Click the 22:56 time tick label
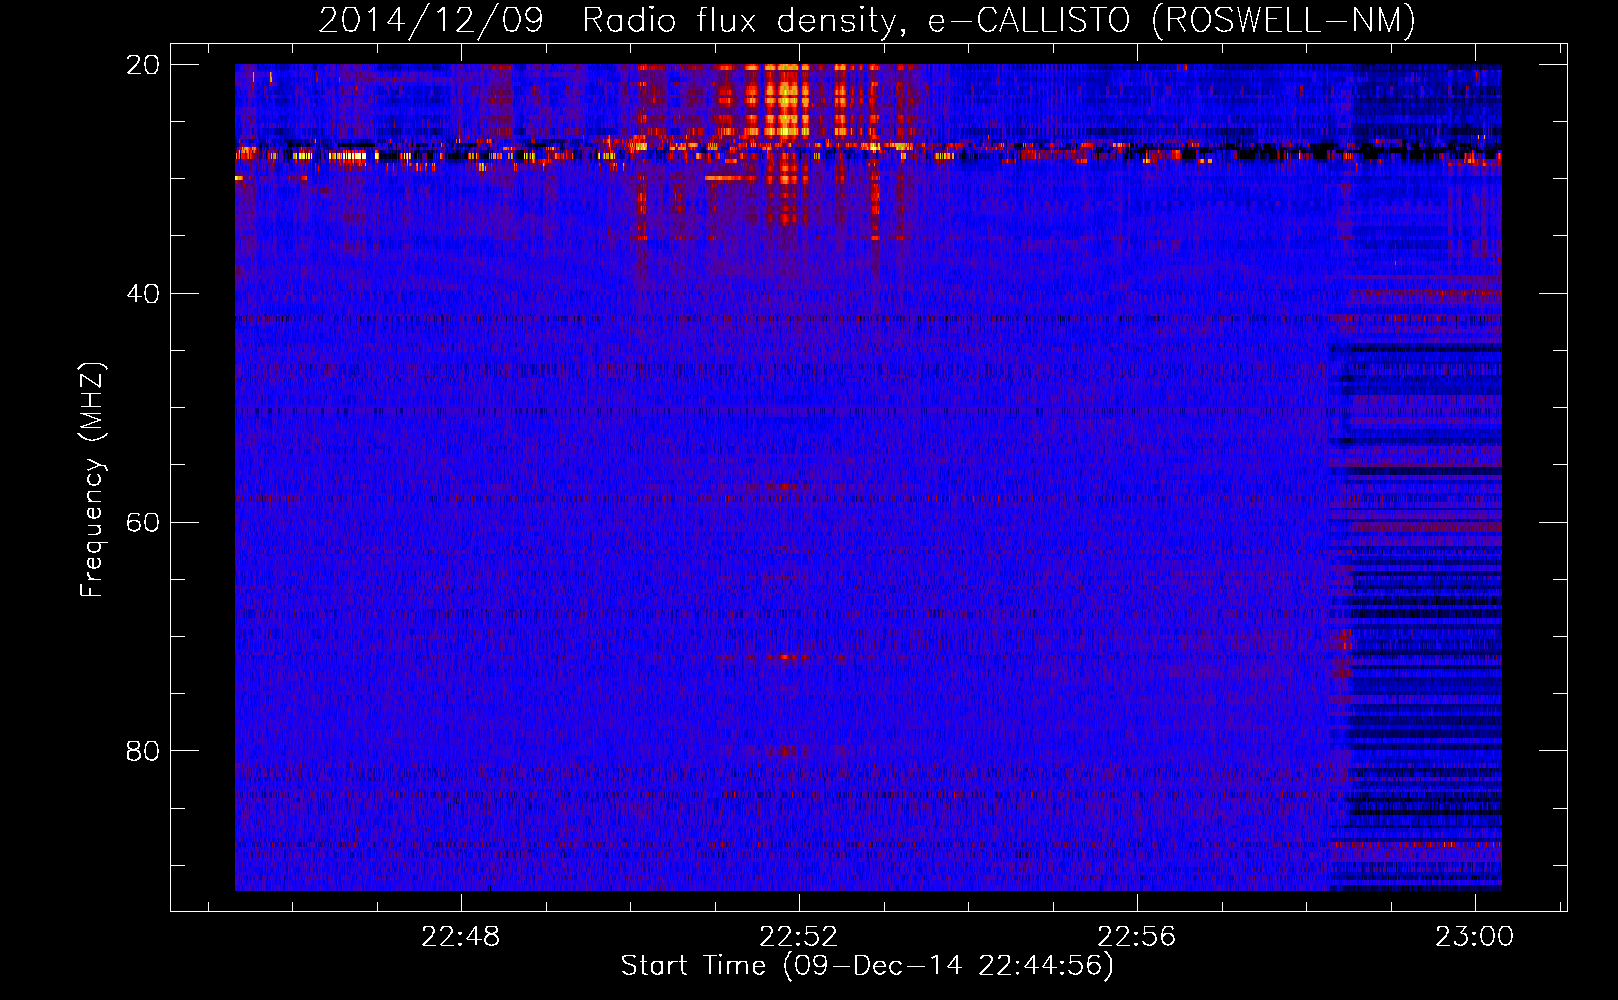 point(1137,937)
